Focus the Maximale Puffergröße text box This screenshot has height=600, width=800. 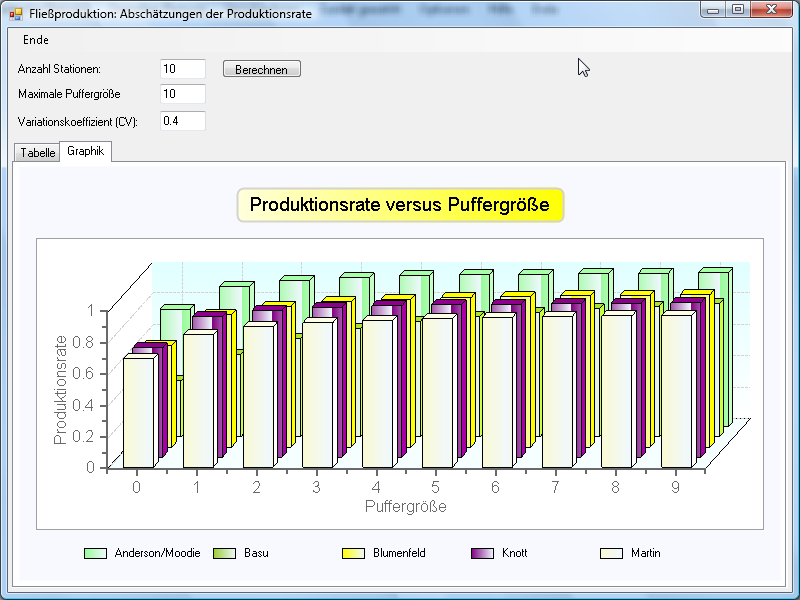(x=182, y=94)
